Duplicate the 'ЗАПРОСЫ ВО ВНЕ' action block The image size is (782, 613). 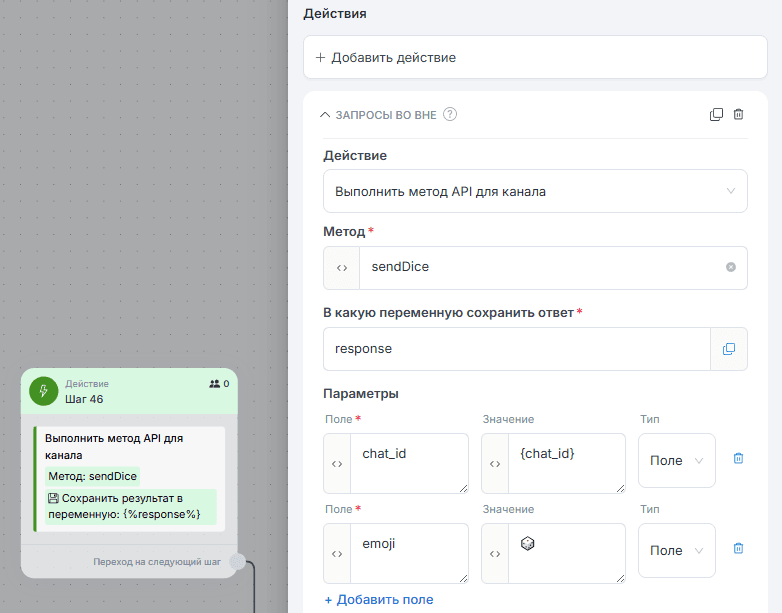point(716,114)
